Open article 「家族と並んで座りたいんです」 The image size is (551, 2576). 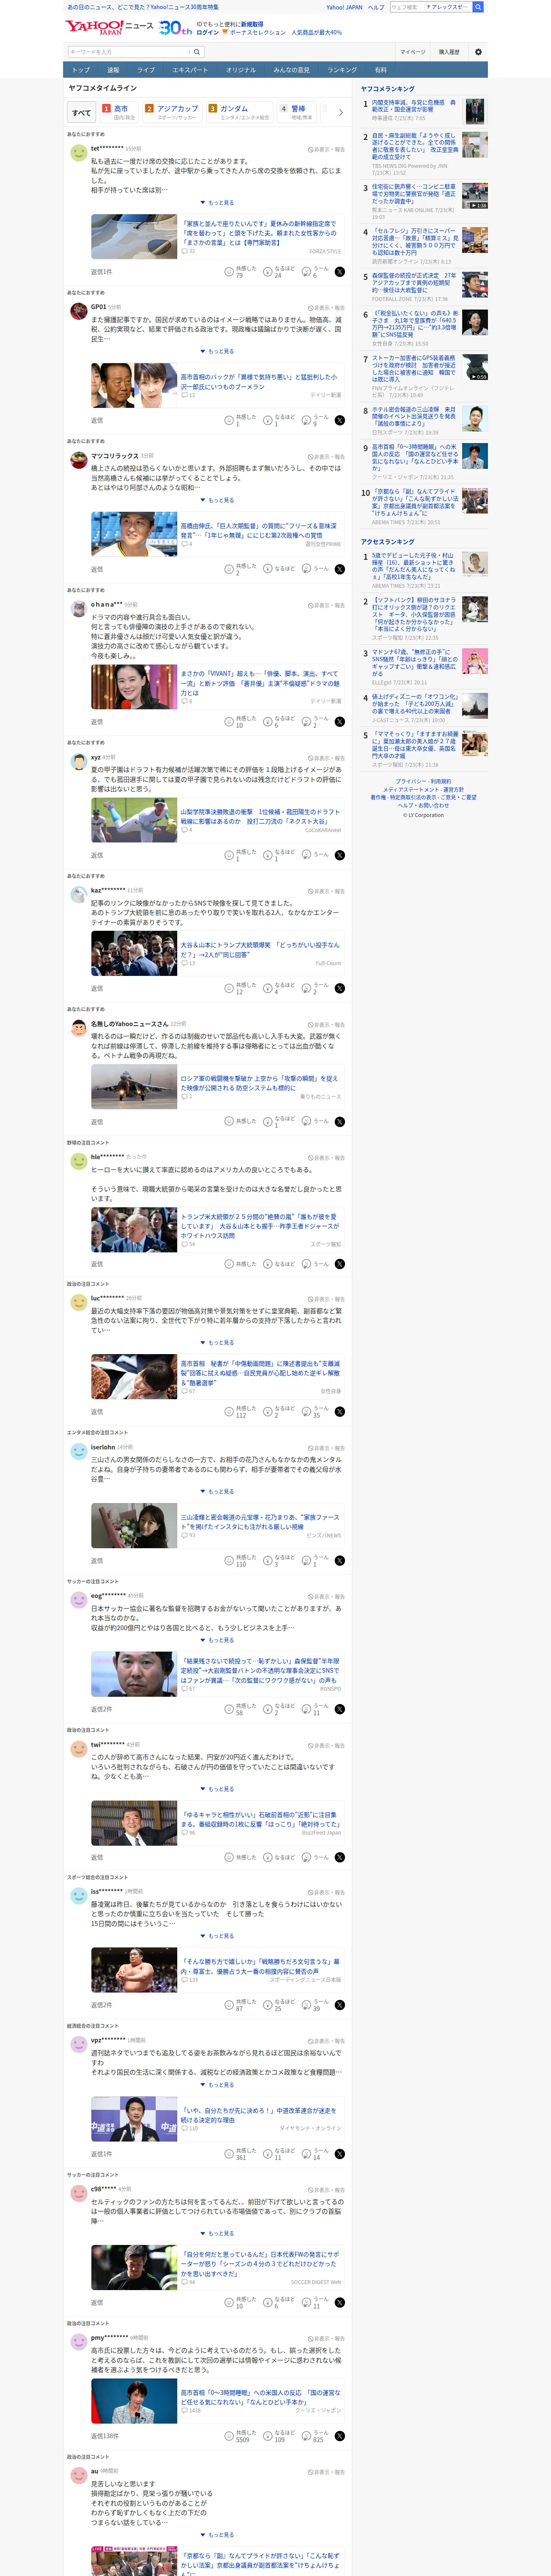click(x=259, y=233)
